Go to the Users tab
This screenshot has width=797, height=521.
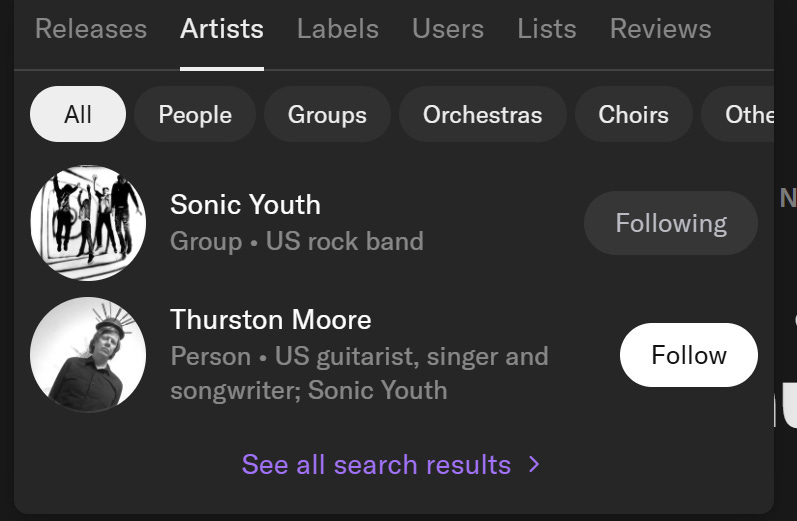pos(448,29)
